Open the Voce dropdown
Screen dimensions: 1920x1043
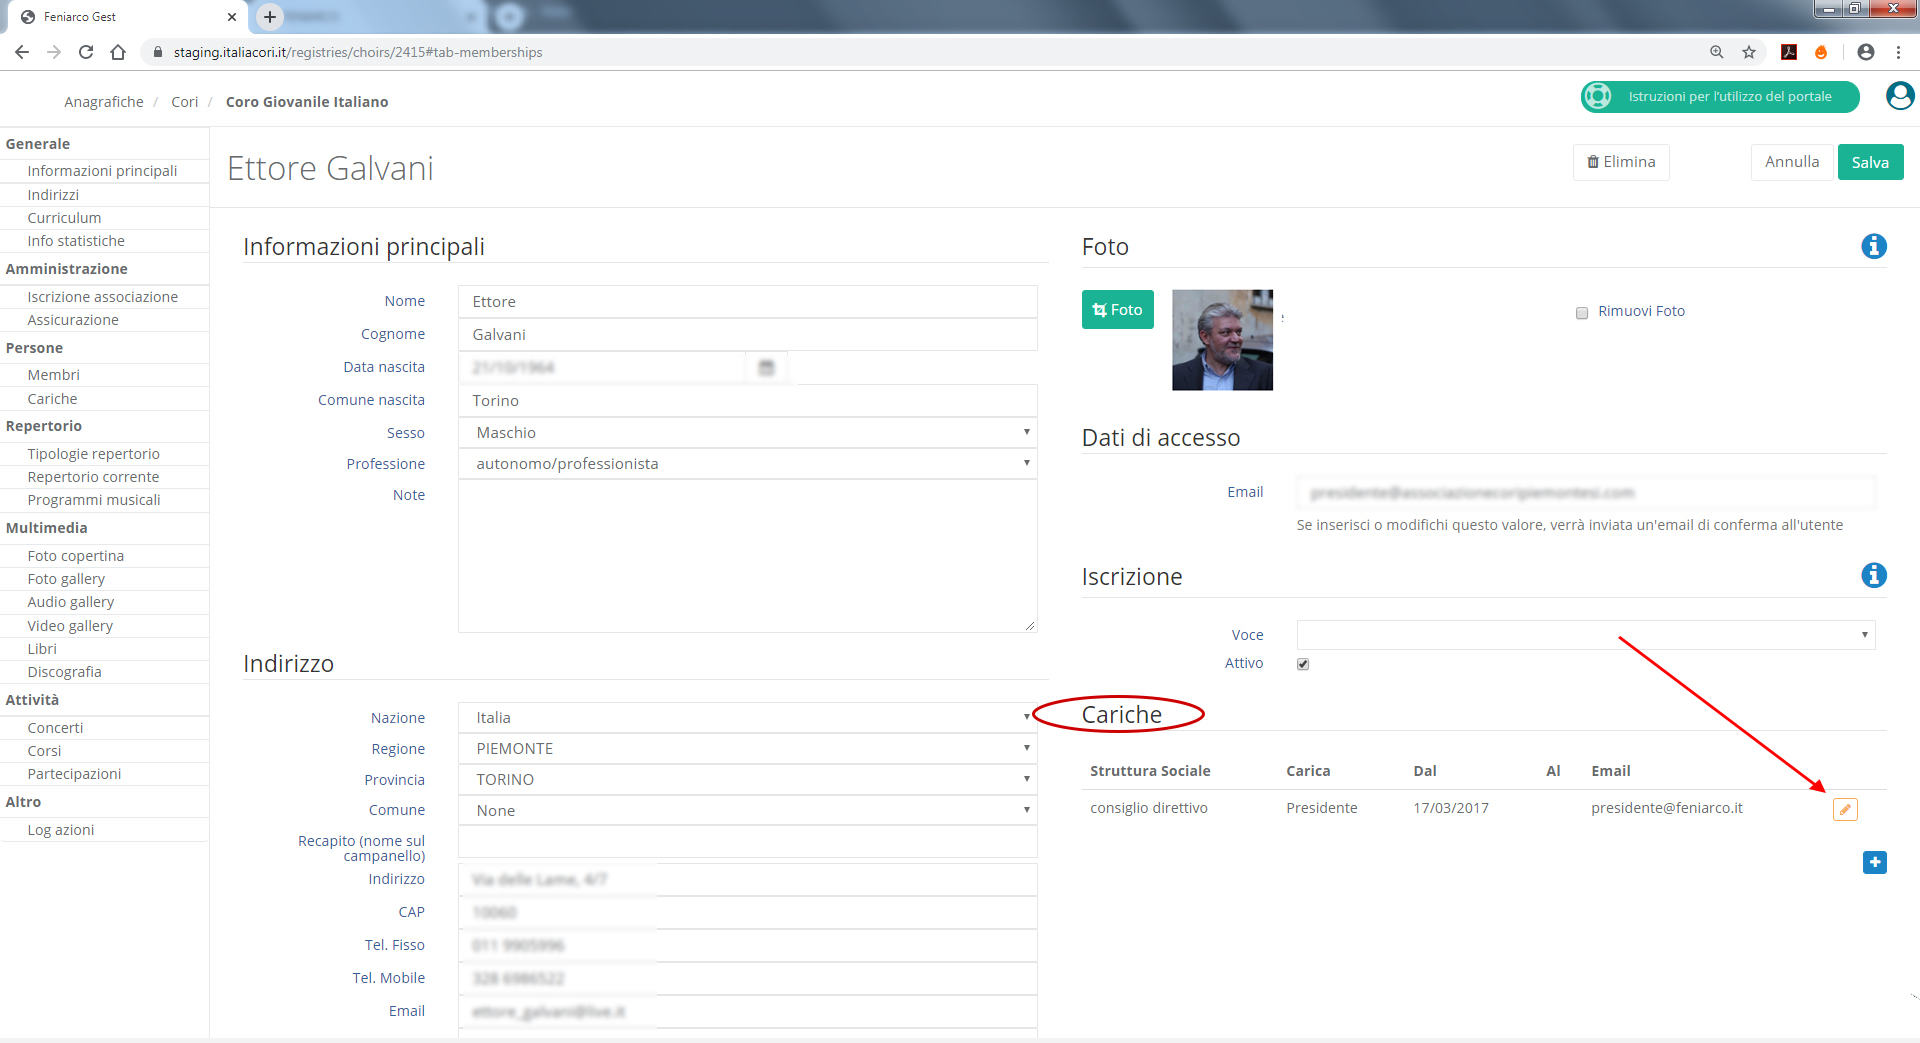click(x=1585, y=635)
